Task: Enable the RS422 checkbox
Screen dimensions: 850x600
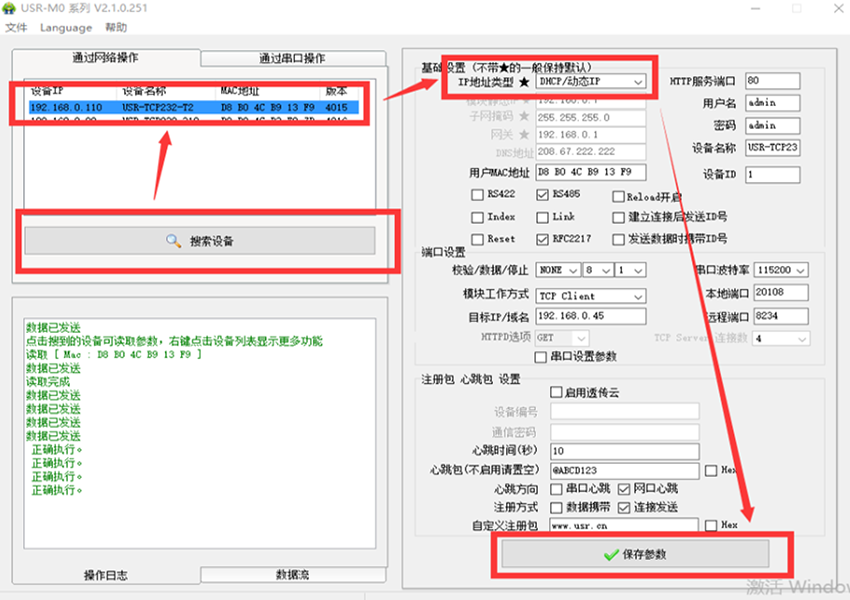Action: (x=478, y=195)
